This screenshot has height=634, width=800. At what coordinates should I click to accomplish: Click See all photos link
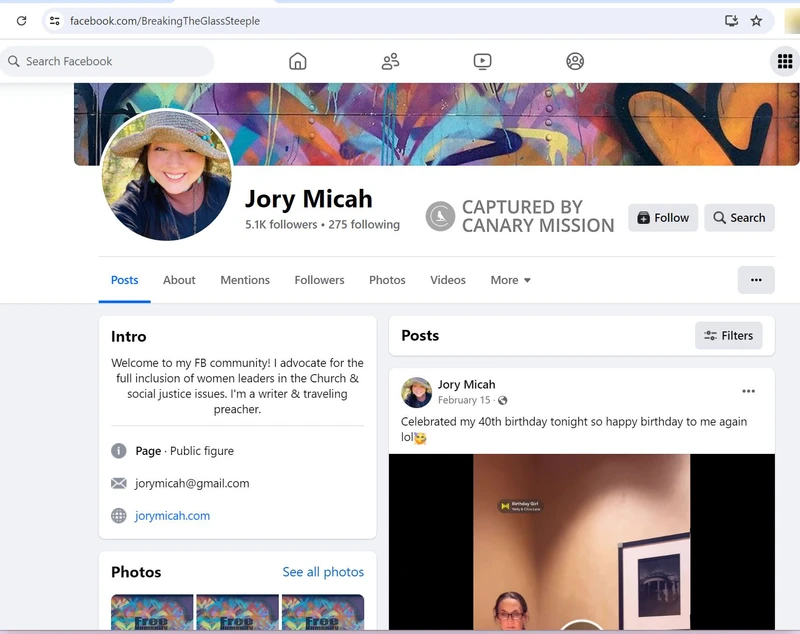click(323, 572)
